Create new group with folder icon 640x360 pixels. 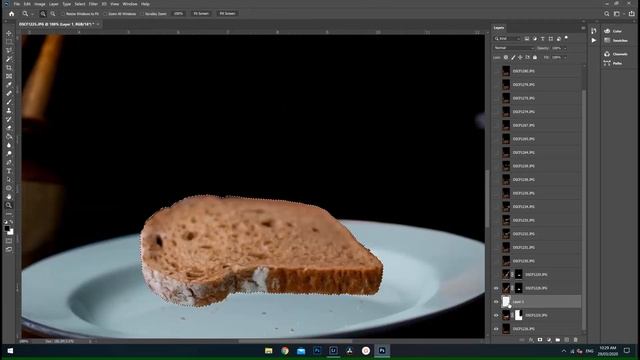tap(558, 340)
